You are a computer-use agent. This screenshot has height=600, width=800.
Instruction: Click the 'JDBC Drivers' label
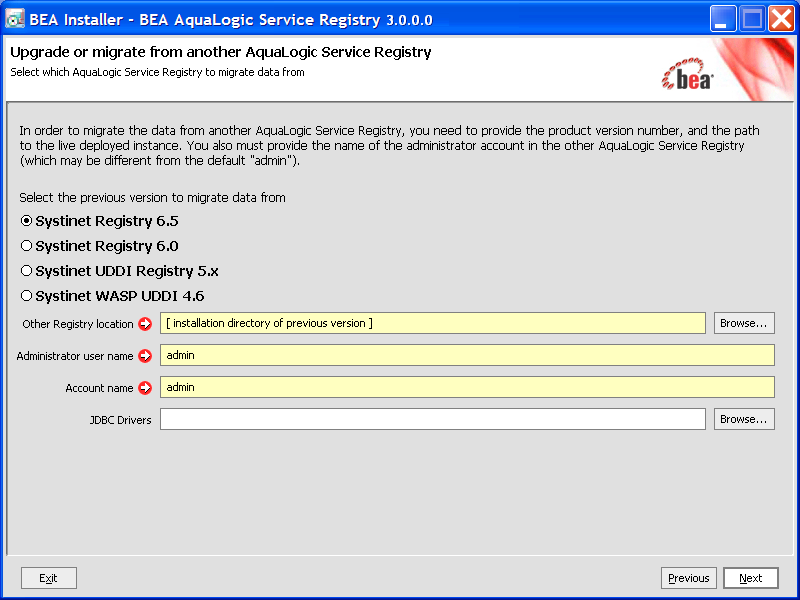120,420
